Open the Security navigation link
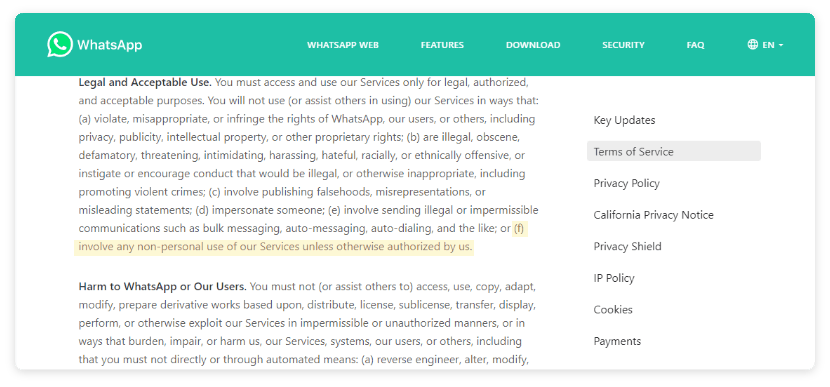The width and height of the screenshot is (830, 387). [x=623, y=45]
